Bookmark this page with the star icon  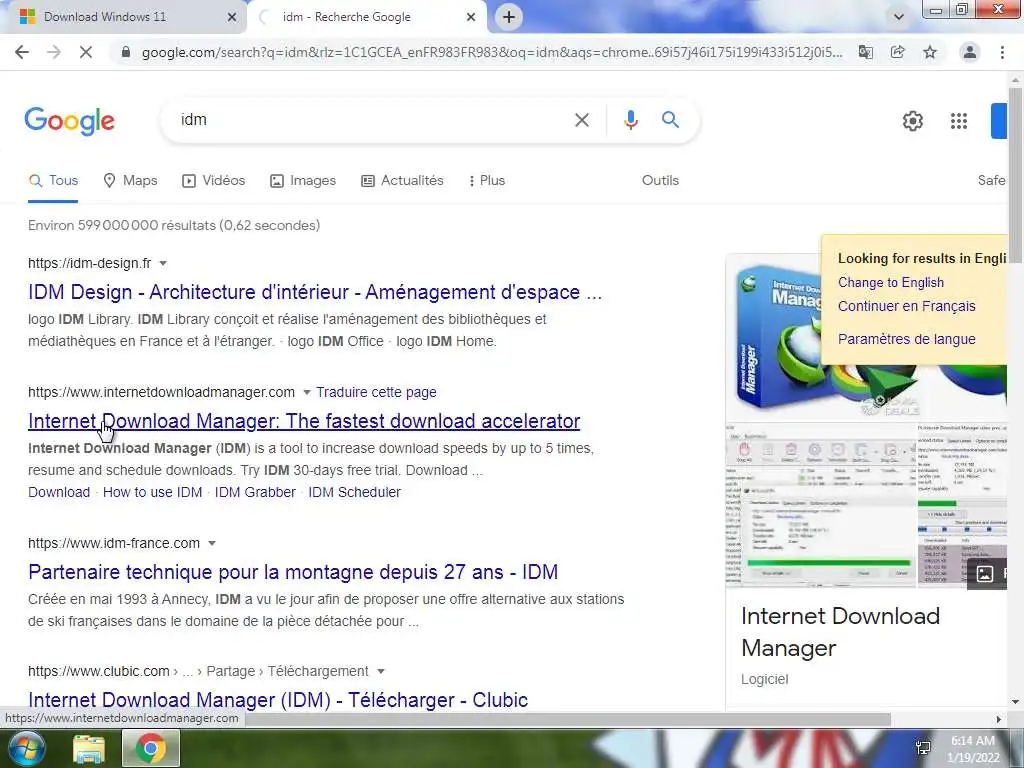point(930,52)
